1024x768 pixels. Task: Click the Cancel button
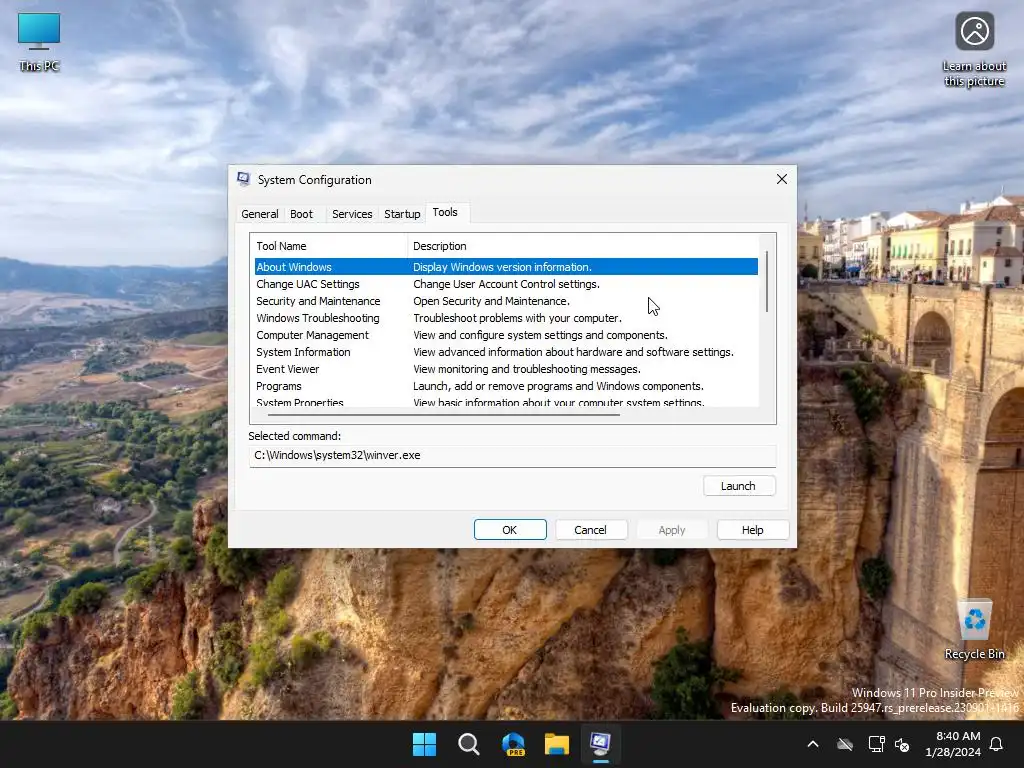591,530
